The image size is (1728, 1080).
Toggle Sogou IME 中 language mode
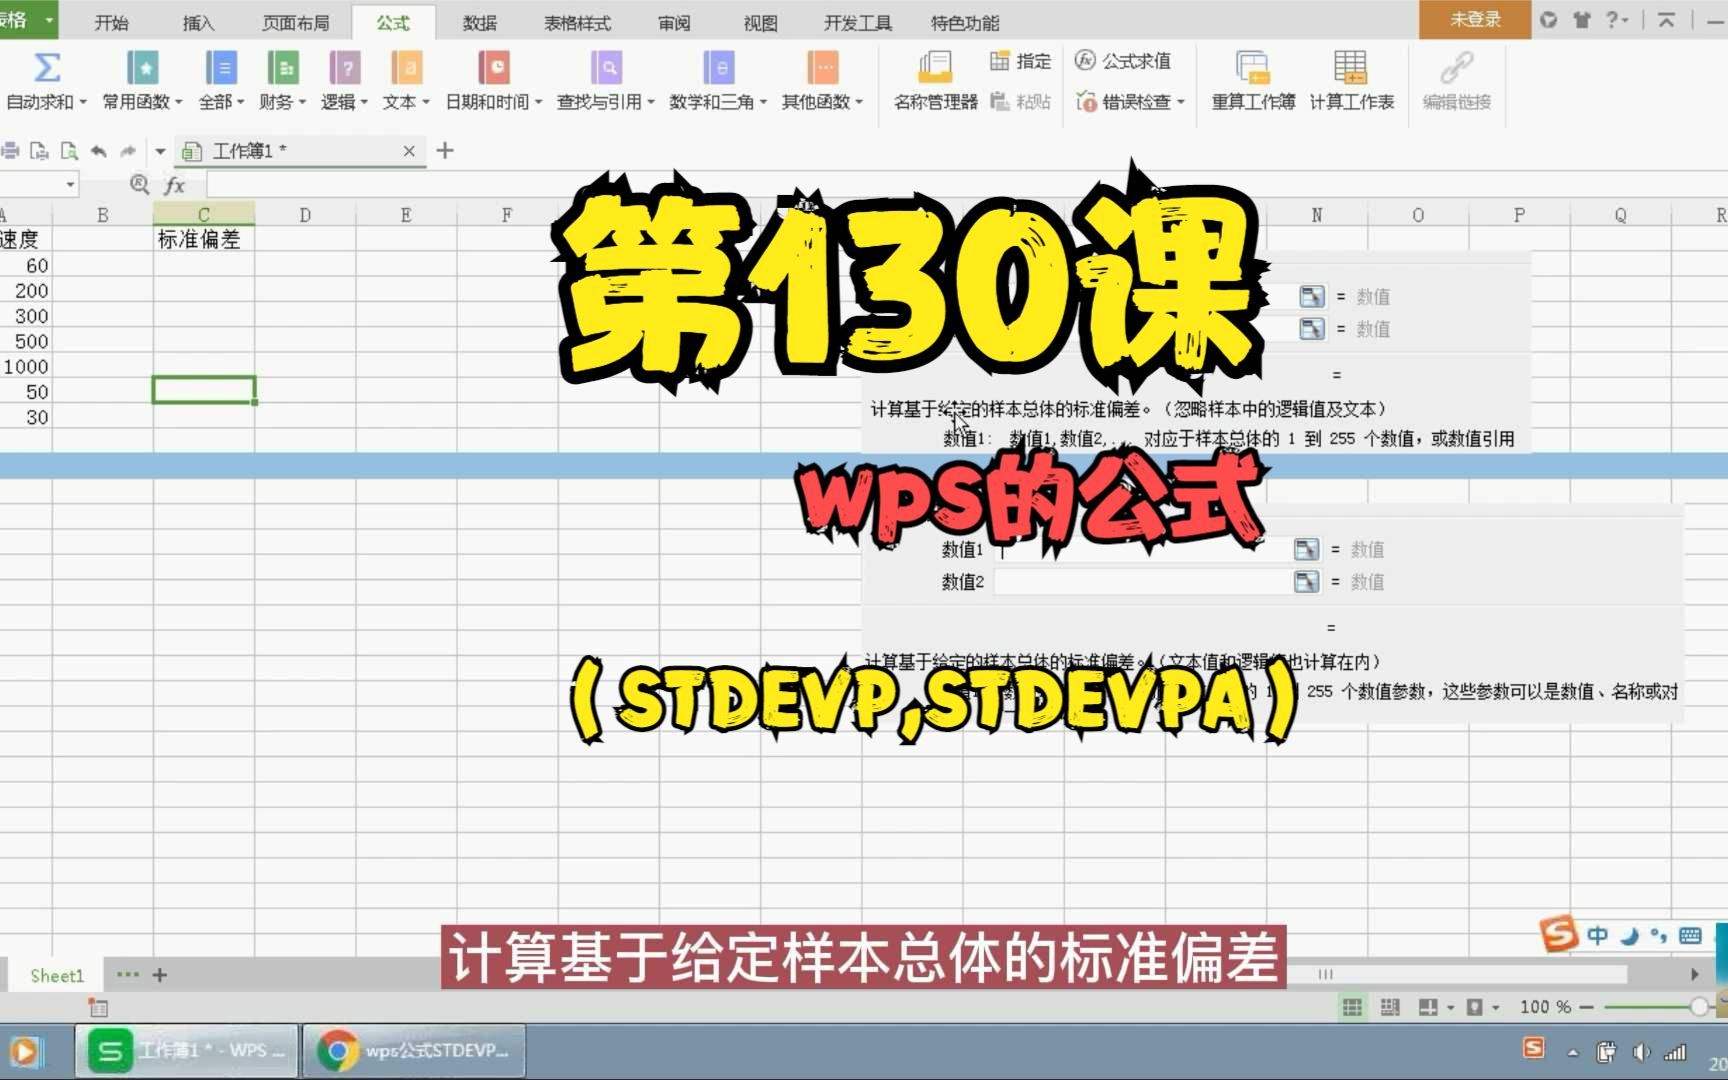click(x=1597, y=936)
